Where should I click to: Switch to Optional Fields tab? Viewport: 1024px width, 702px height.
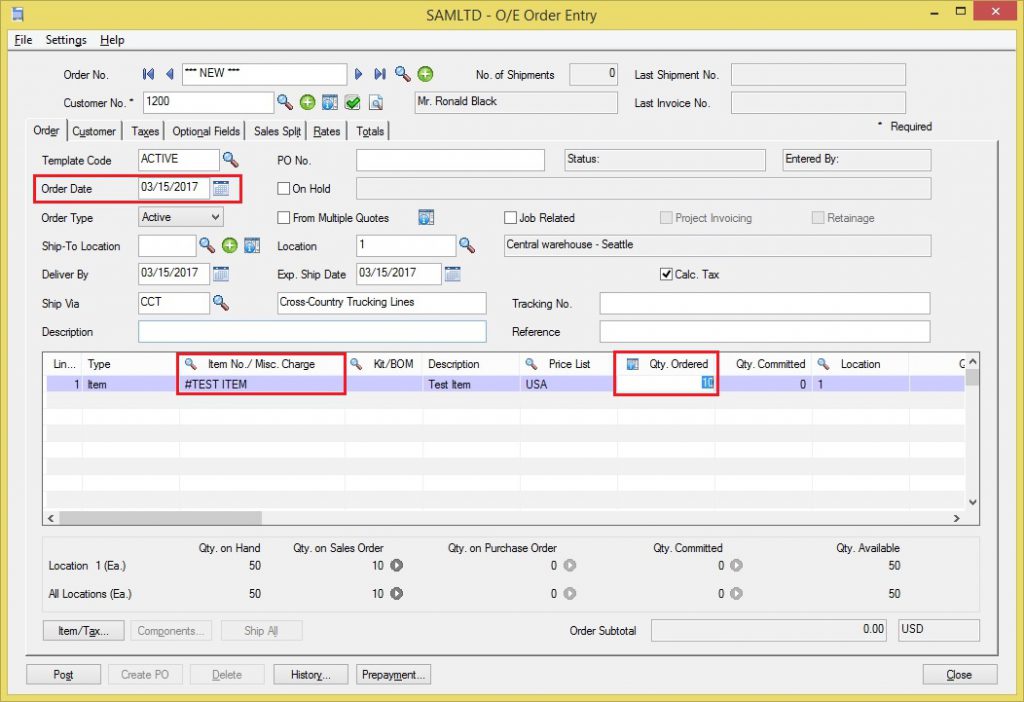pos(206,131)
